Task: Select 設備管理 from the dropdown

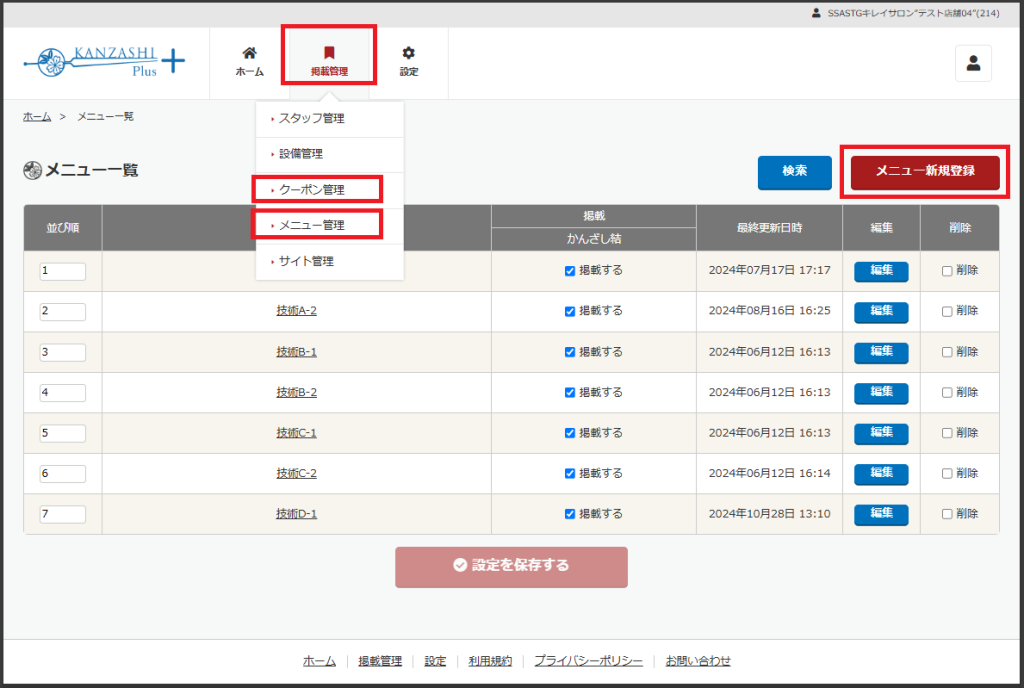Action: click(x=300, y=155)
